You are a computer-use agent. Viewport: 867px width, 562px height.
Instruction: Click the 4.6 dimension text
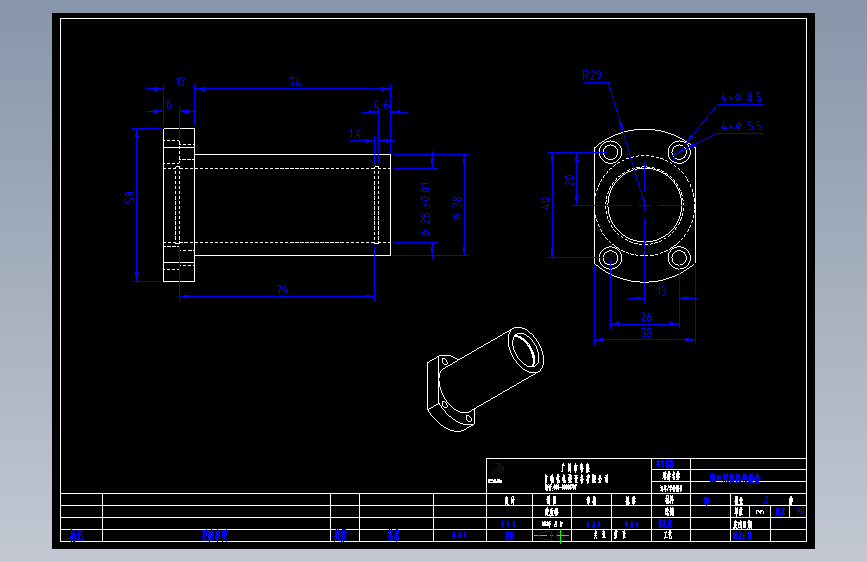(x=382, y=105)
